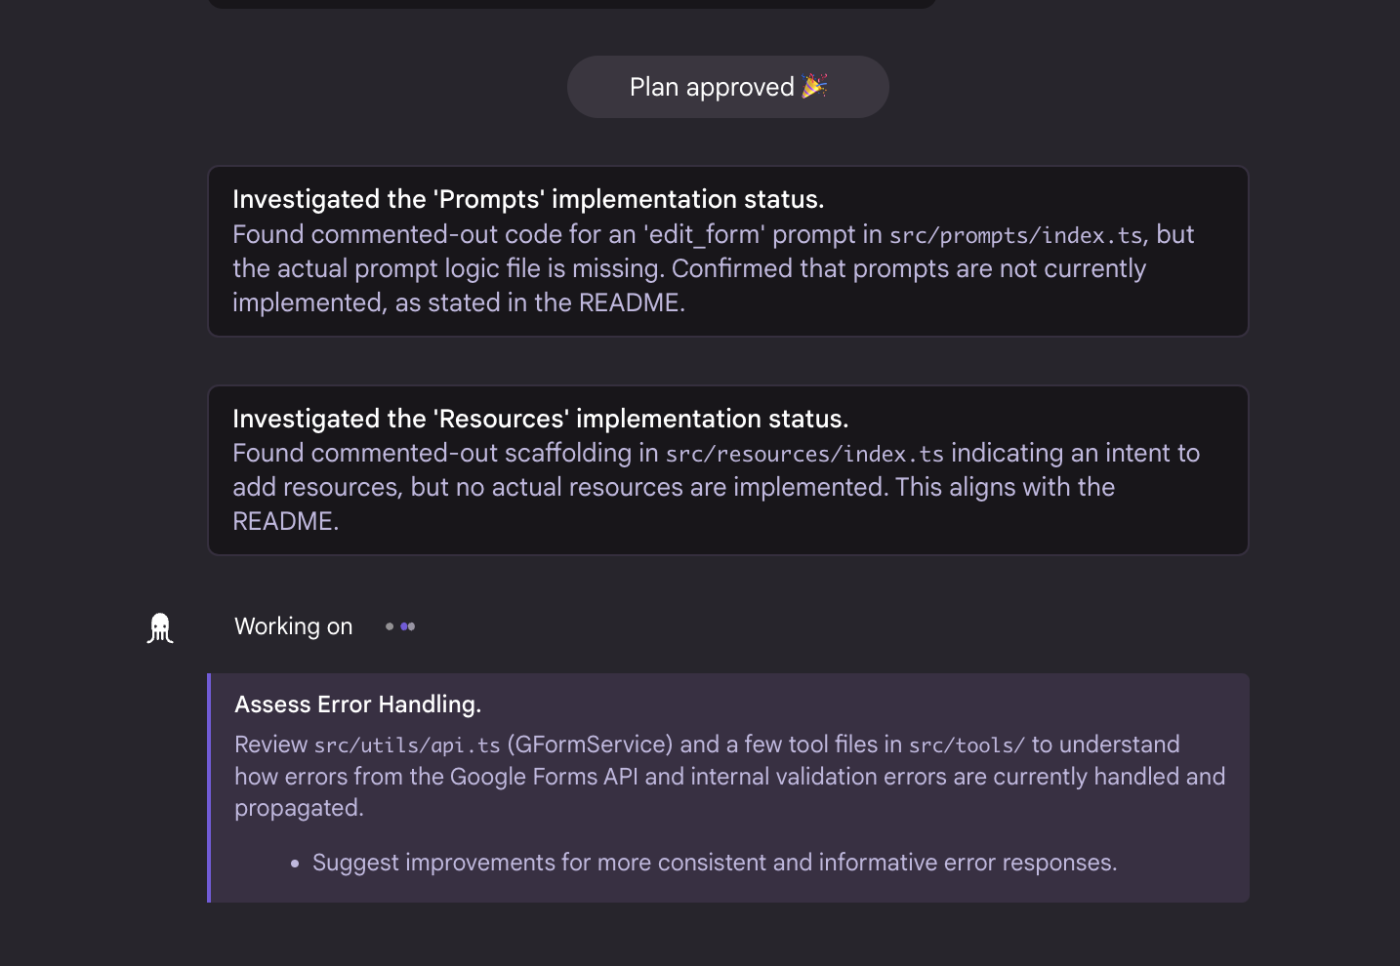Screen dimensions: 1400x966
Task: Select the src/tools/ folder path
Action: pos(967,746)
